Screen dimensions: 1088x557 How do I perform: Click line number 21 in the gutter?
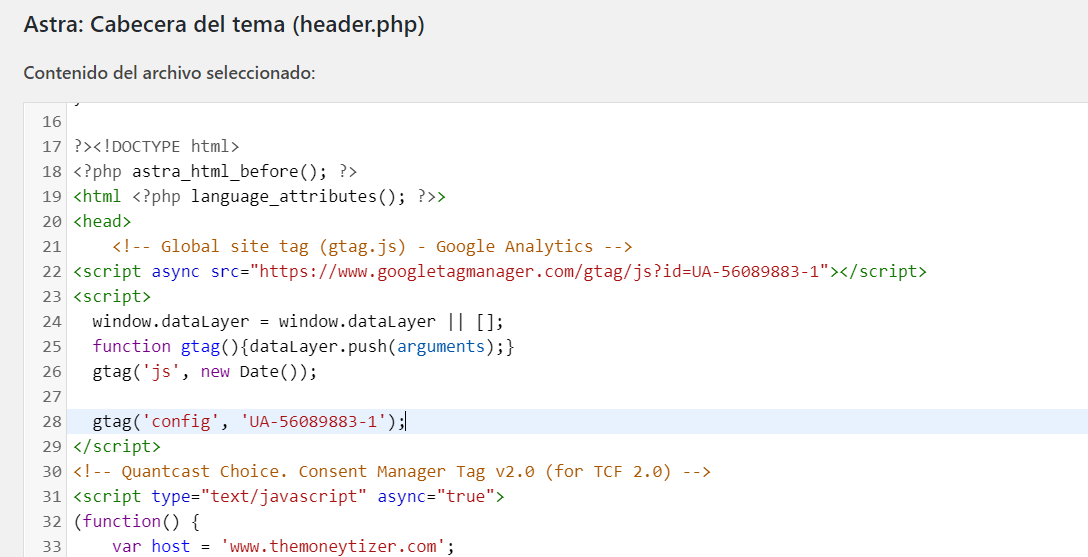coord(52,246)
